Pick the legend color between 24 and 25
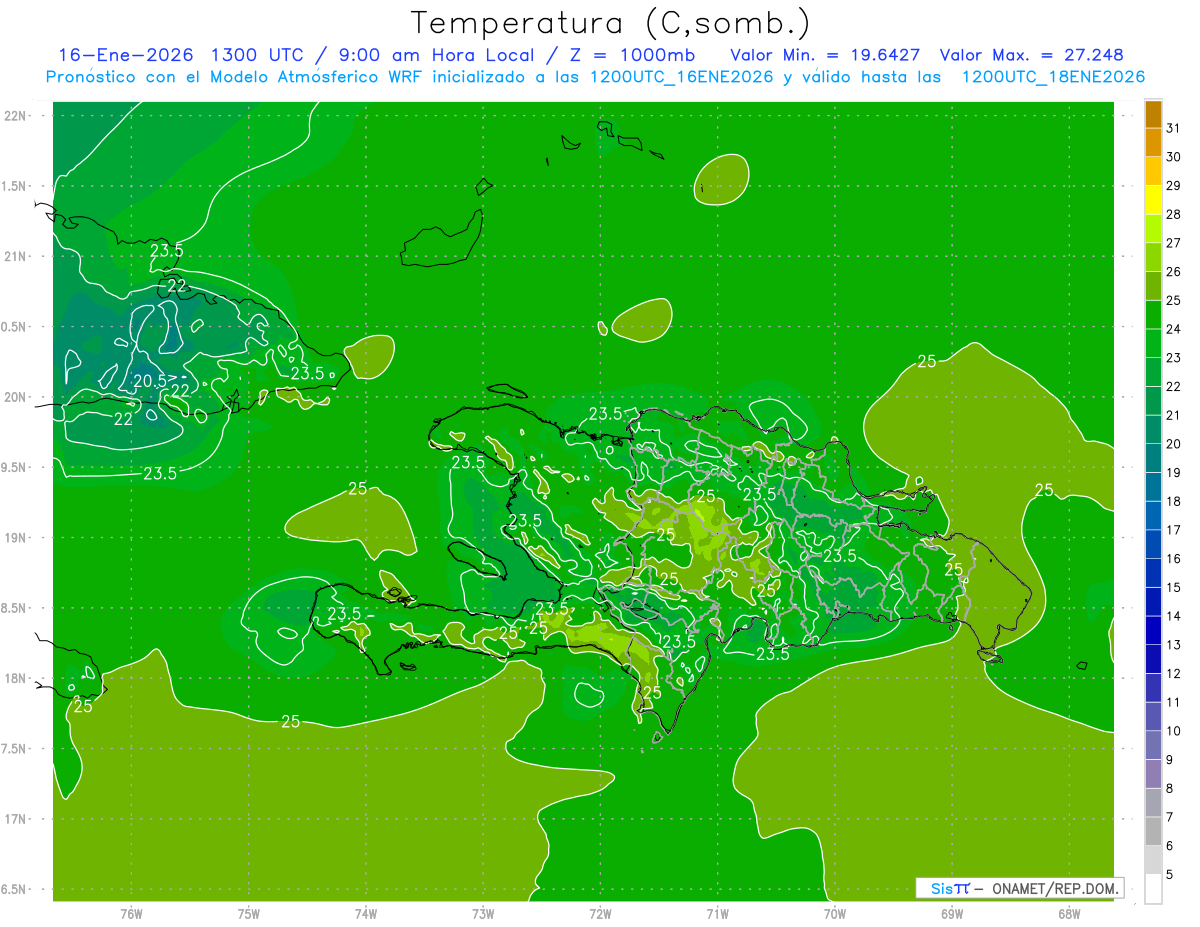Image resolution: width=1200 pixels, height=927 pixels. click(1154, 315)
